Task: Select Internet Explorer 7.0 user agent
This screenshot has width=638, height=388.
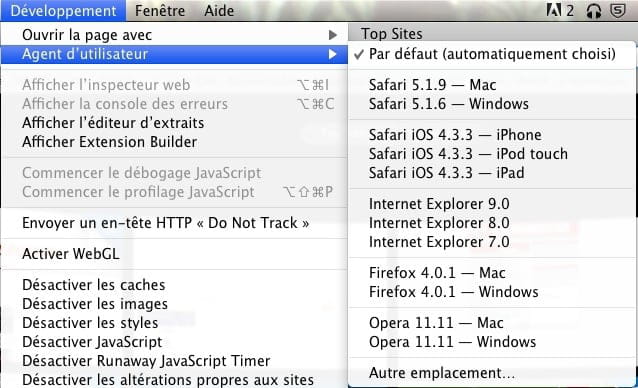Action: coord(492,242)
